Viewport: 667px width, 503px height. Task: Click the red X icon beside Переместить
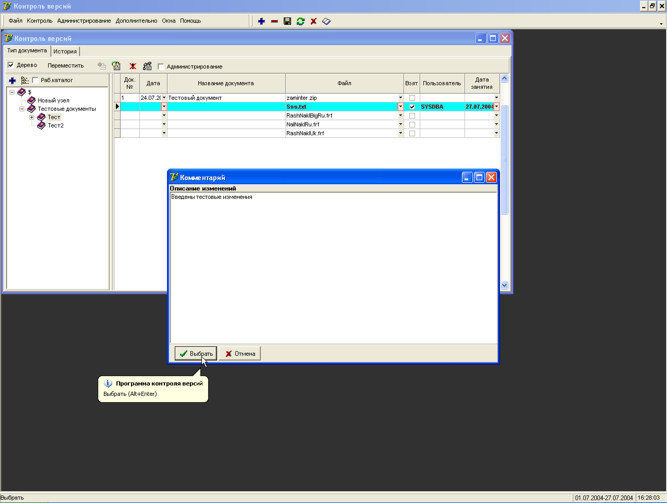(x=132, y=66)
